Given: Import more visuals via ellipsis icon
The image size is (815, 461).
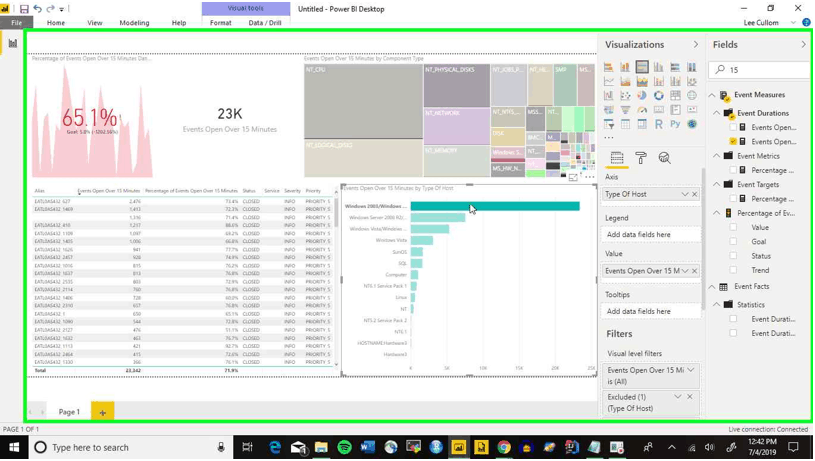Looking at the screenshot, I should [x=609, y=138].
